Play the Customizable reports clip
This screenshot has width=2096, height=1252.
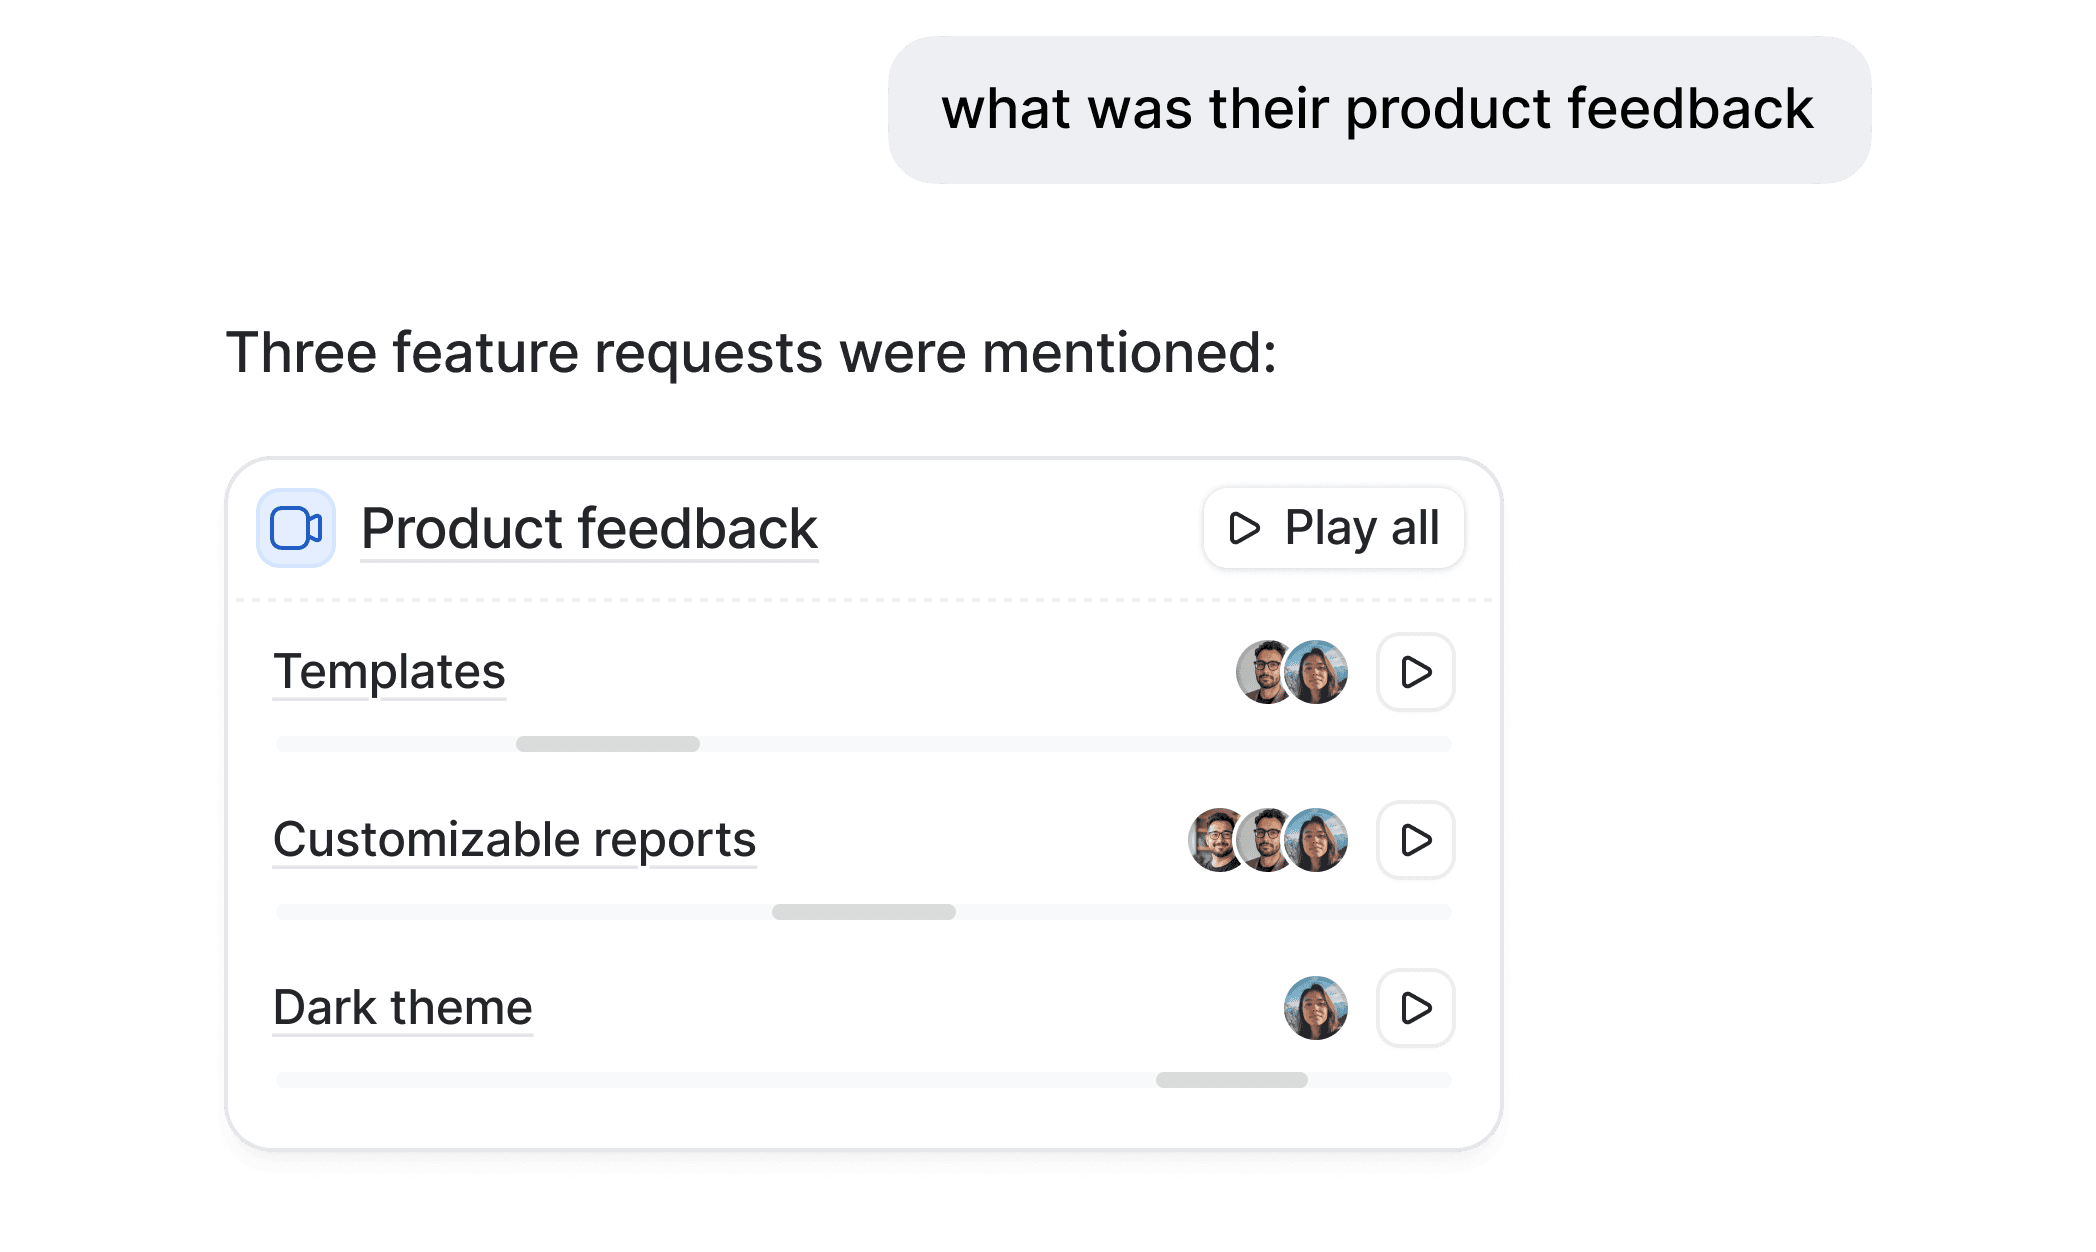point(1415,840)
